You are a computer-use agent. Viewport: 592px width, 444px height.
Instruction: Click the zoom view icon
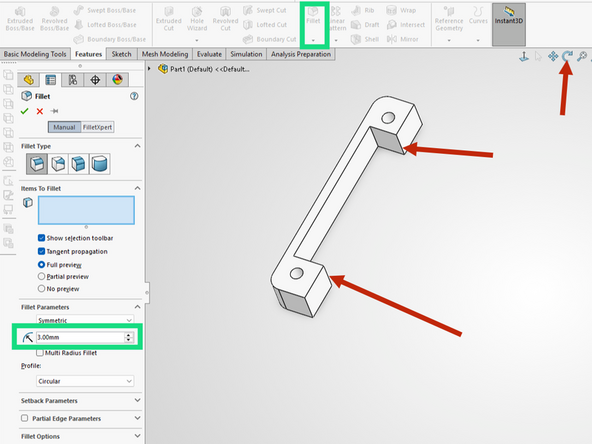point(582,56)
